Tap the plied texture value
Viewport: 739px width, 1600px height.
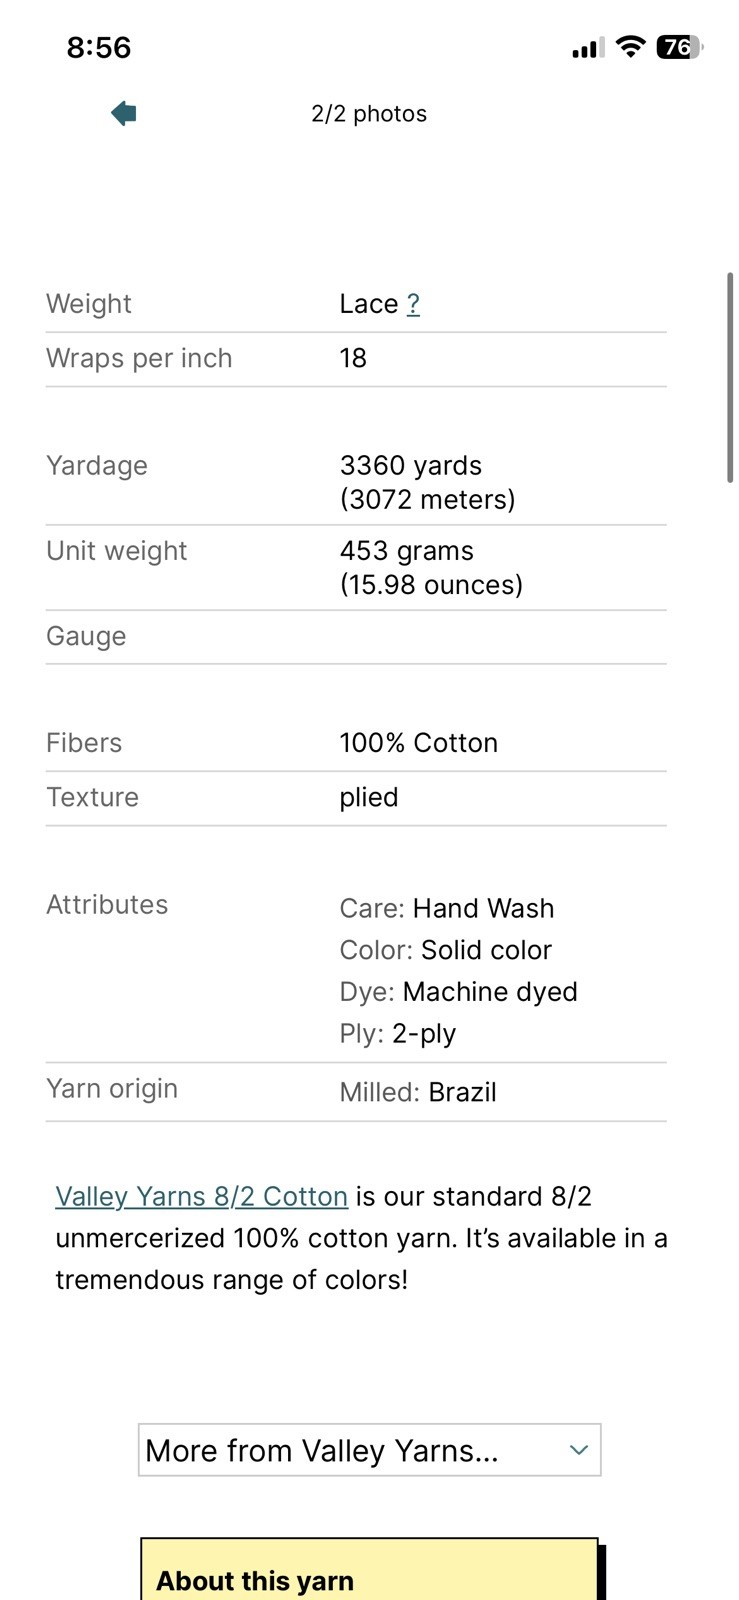click(368, 797)
